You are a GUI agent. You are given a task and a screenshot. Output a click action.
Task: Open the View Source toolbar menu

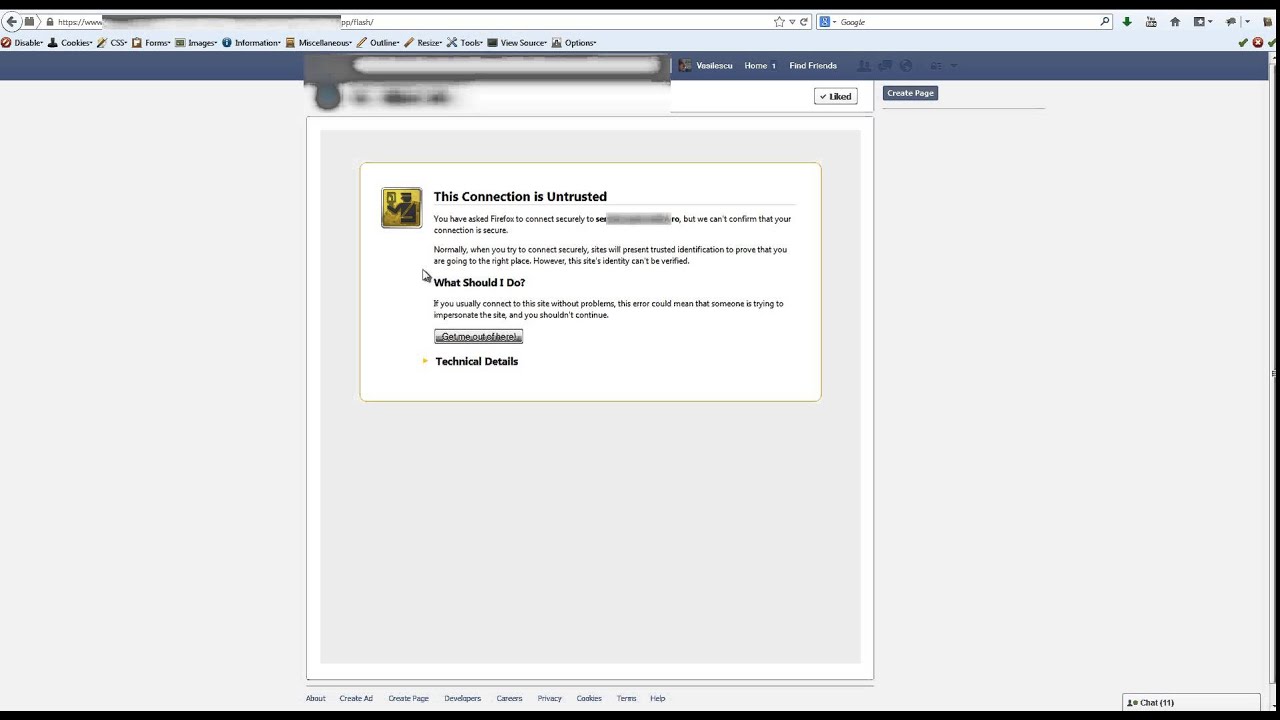[x=518, y=43]
